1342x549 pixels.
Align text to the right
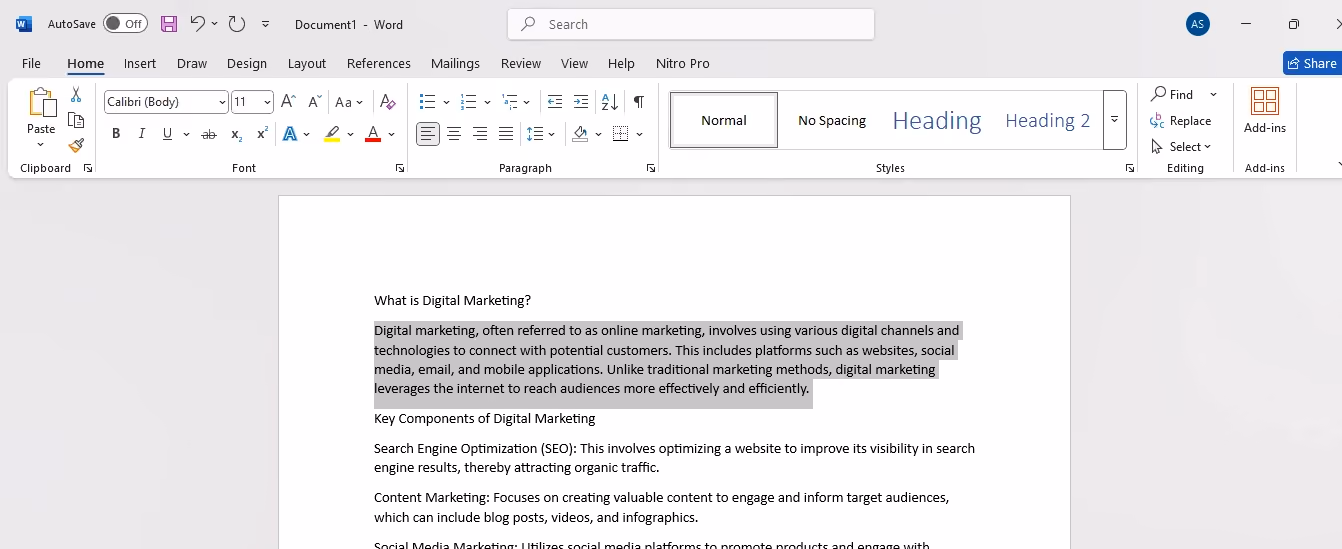[480, 134]
